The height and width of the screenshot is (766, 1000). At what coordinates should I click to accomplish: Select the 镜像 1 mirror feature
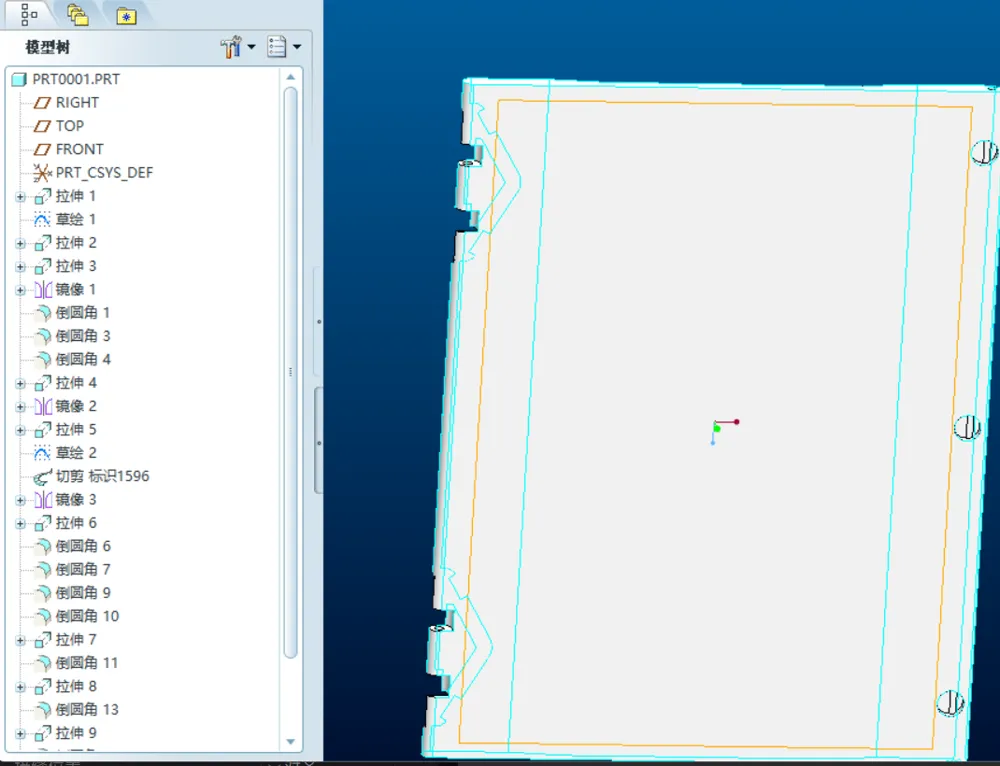coord(76,290)
